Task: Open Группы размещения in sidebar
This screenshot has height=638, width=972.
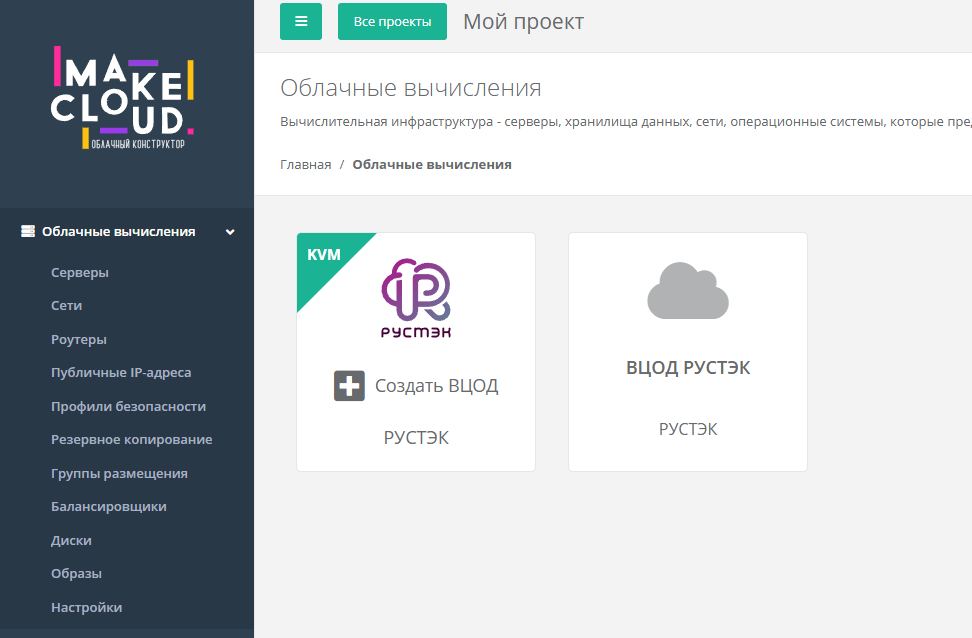Action: (x=119, y=473)
